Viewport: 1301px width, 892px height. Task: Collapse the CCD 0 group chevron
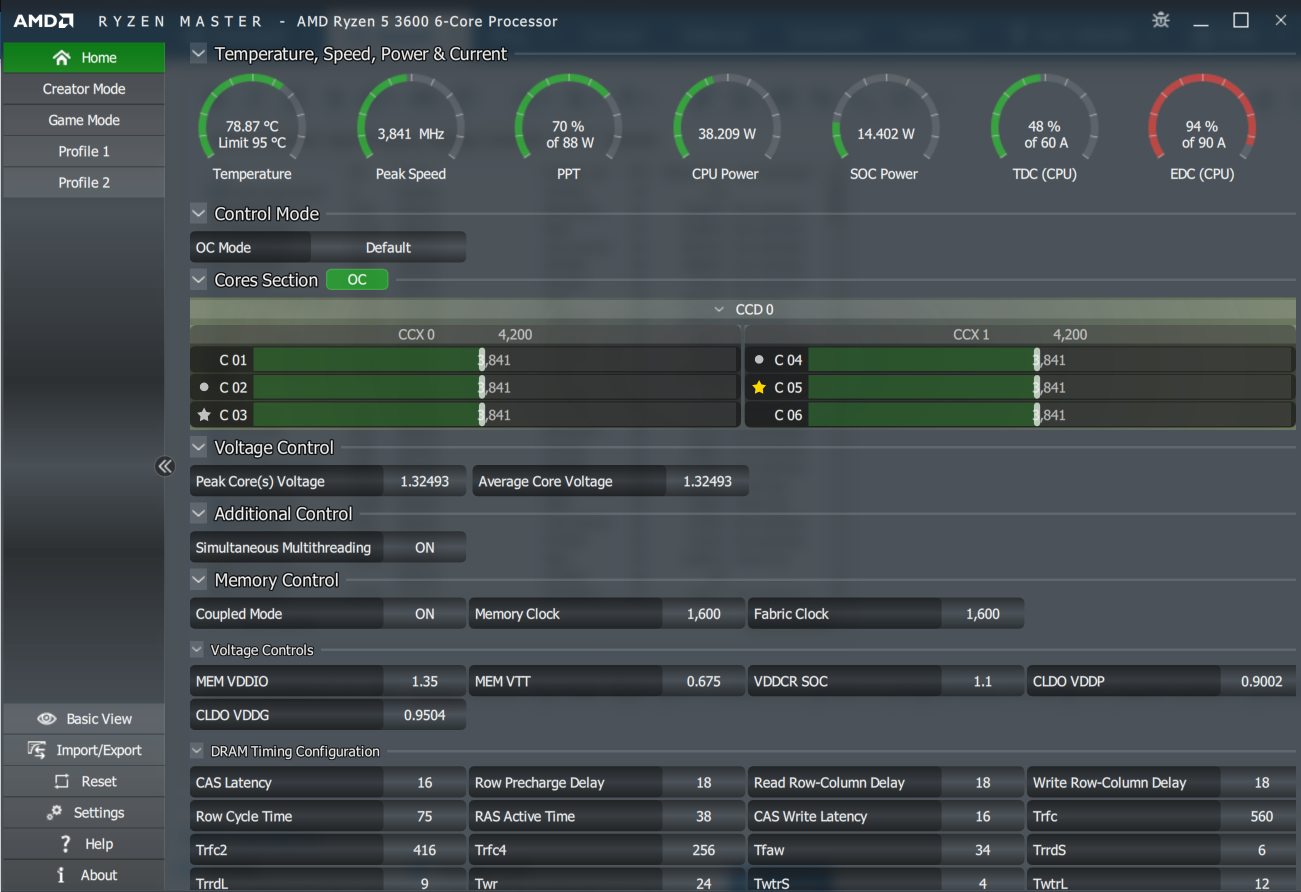tap(719, 310)
